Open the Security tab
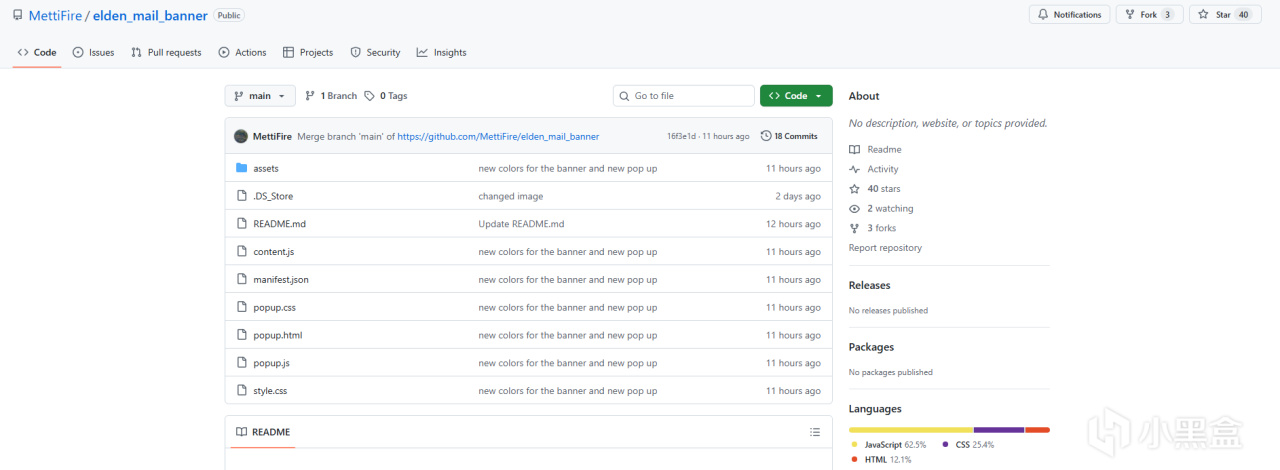Viewport: 1280px width, 470px height. coord(375,52)
